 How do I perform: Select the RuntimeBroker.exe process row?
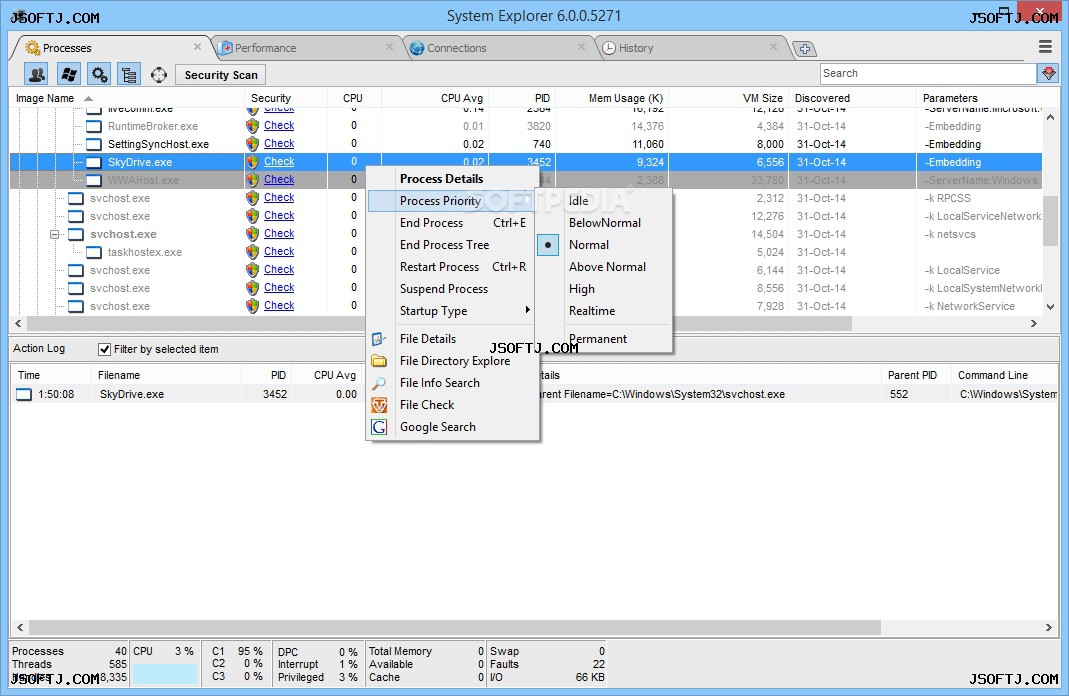point(526,126)
